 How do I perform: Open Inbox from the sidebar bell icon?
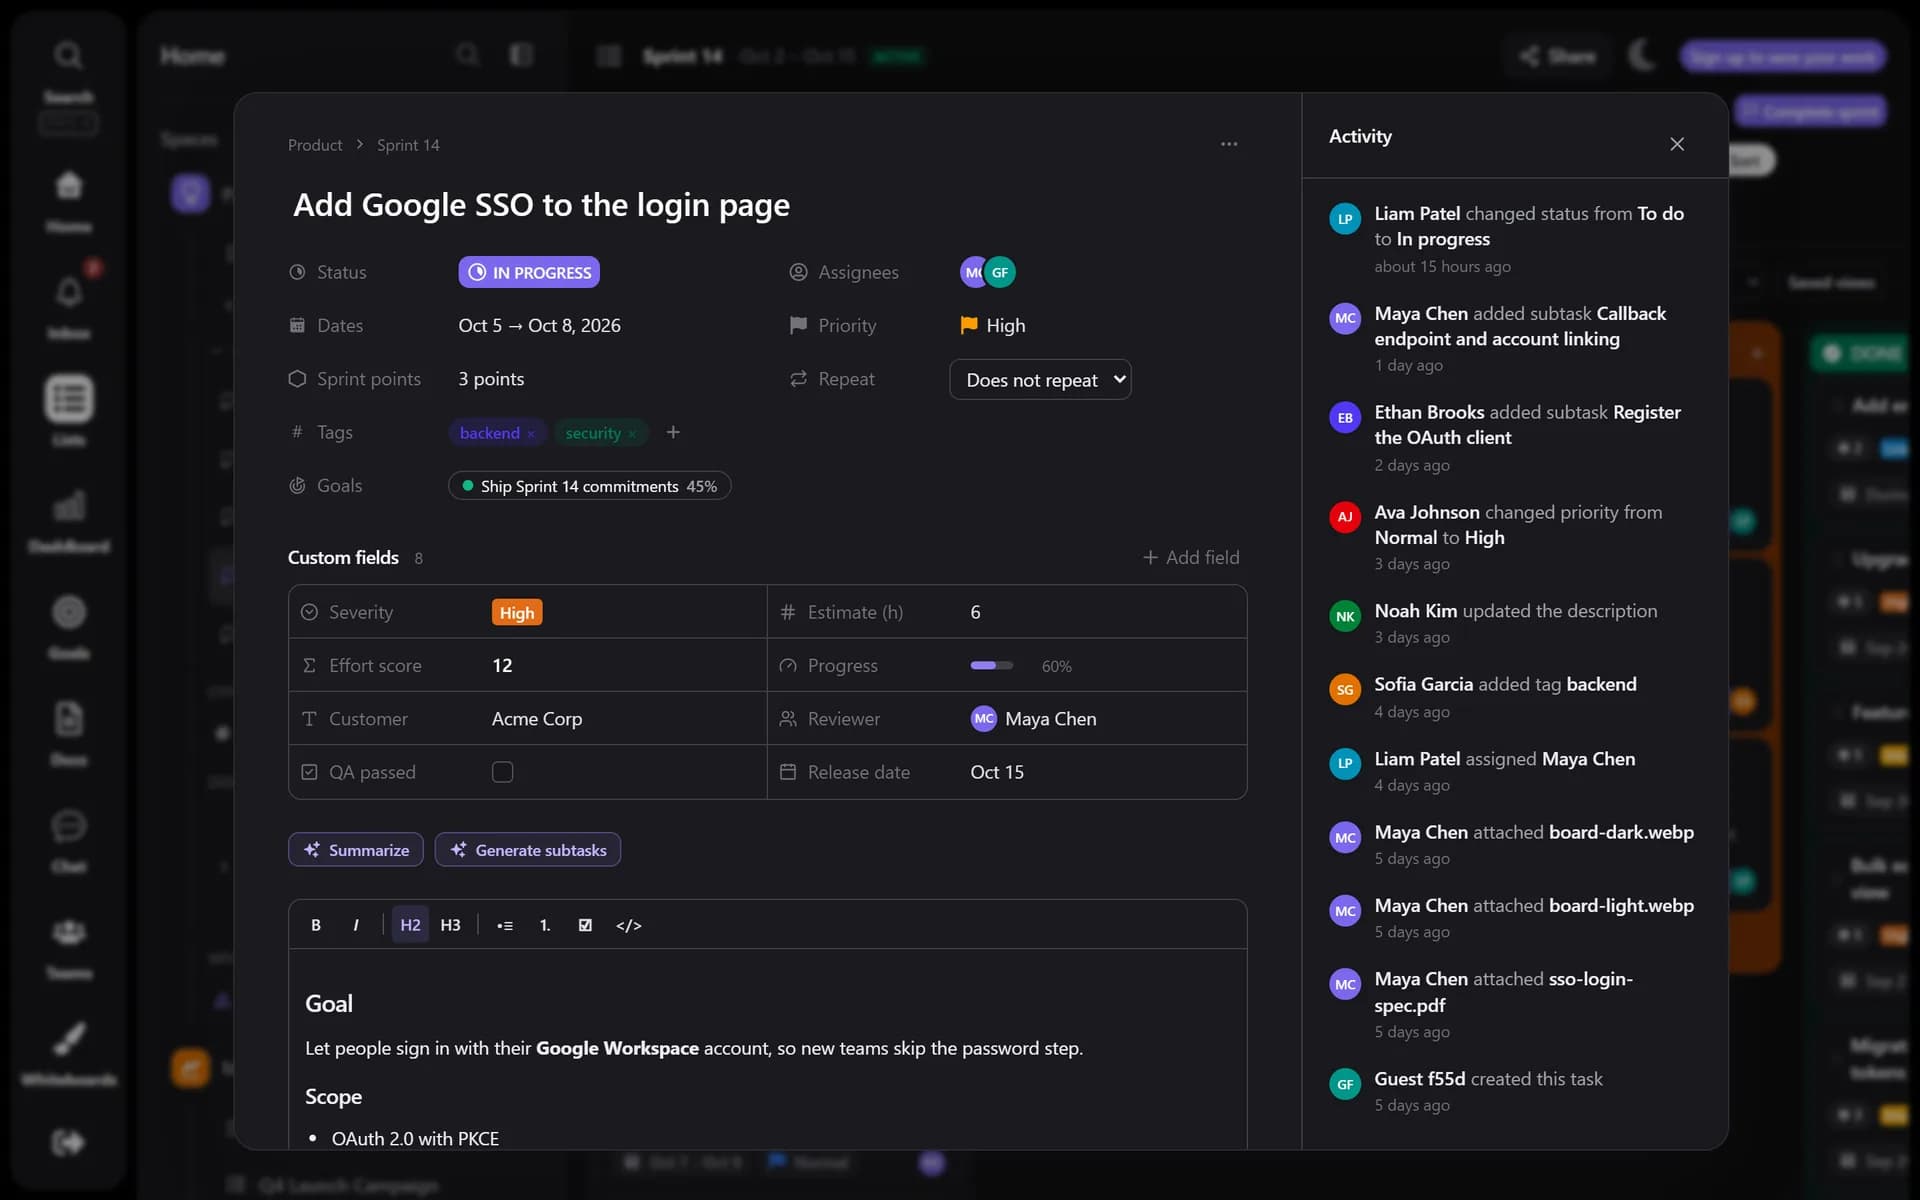click(x=68, y=305)
